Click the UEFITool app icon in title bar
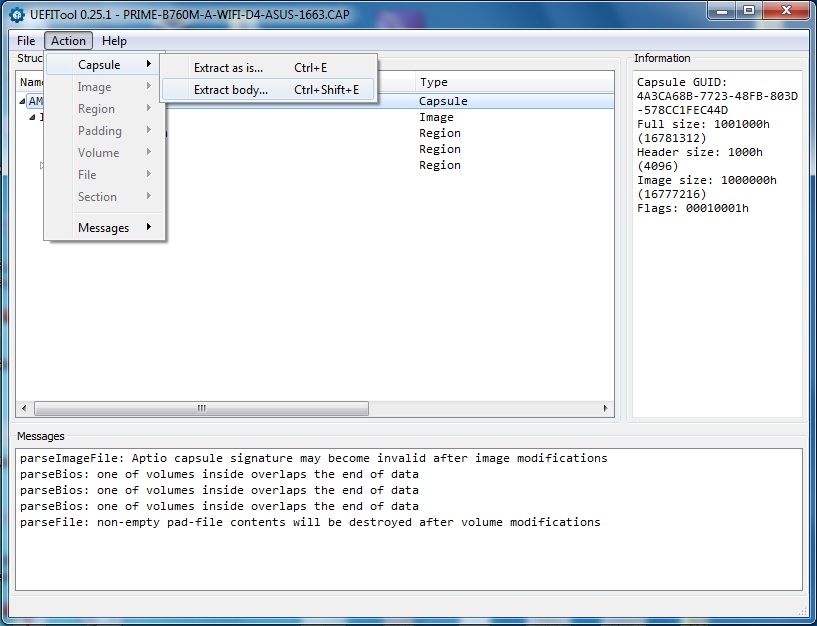 (x=16, y=13)
